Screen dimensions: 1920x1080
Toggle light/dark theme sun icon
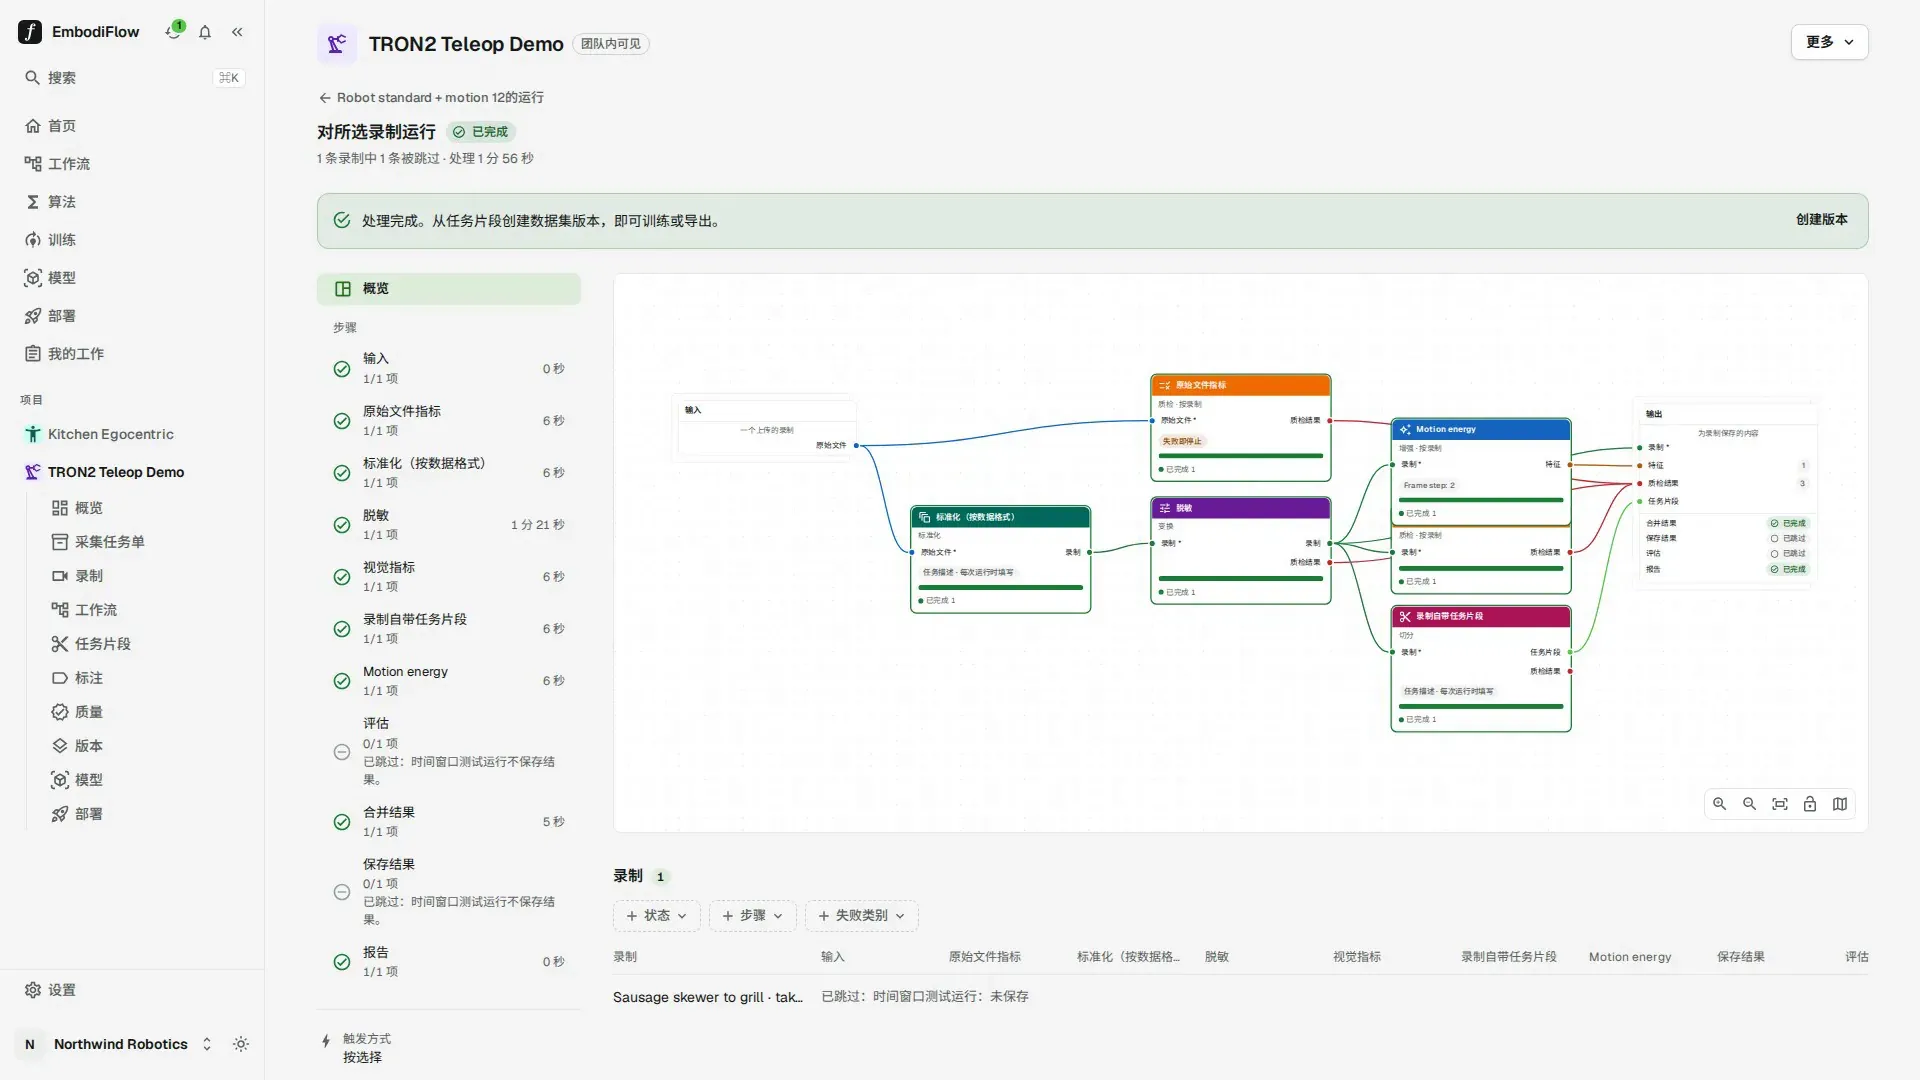pyautogui.click(x=241, y=1044)
